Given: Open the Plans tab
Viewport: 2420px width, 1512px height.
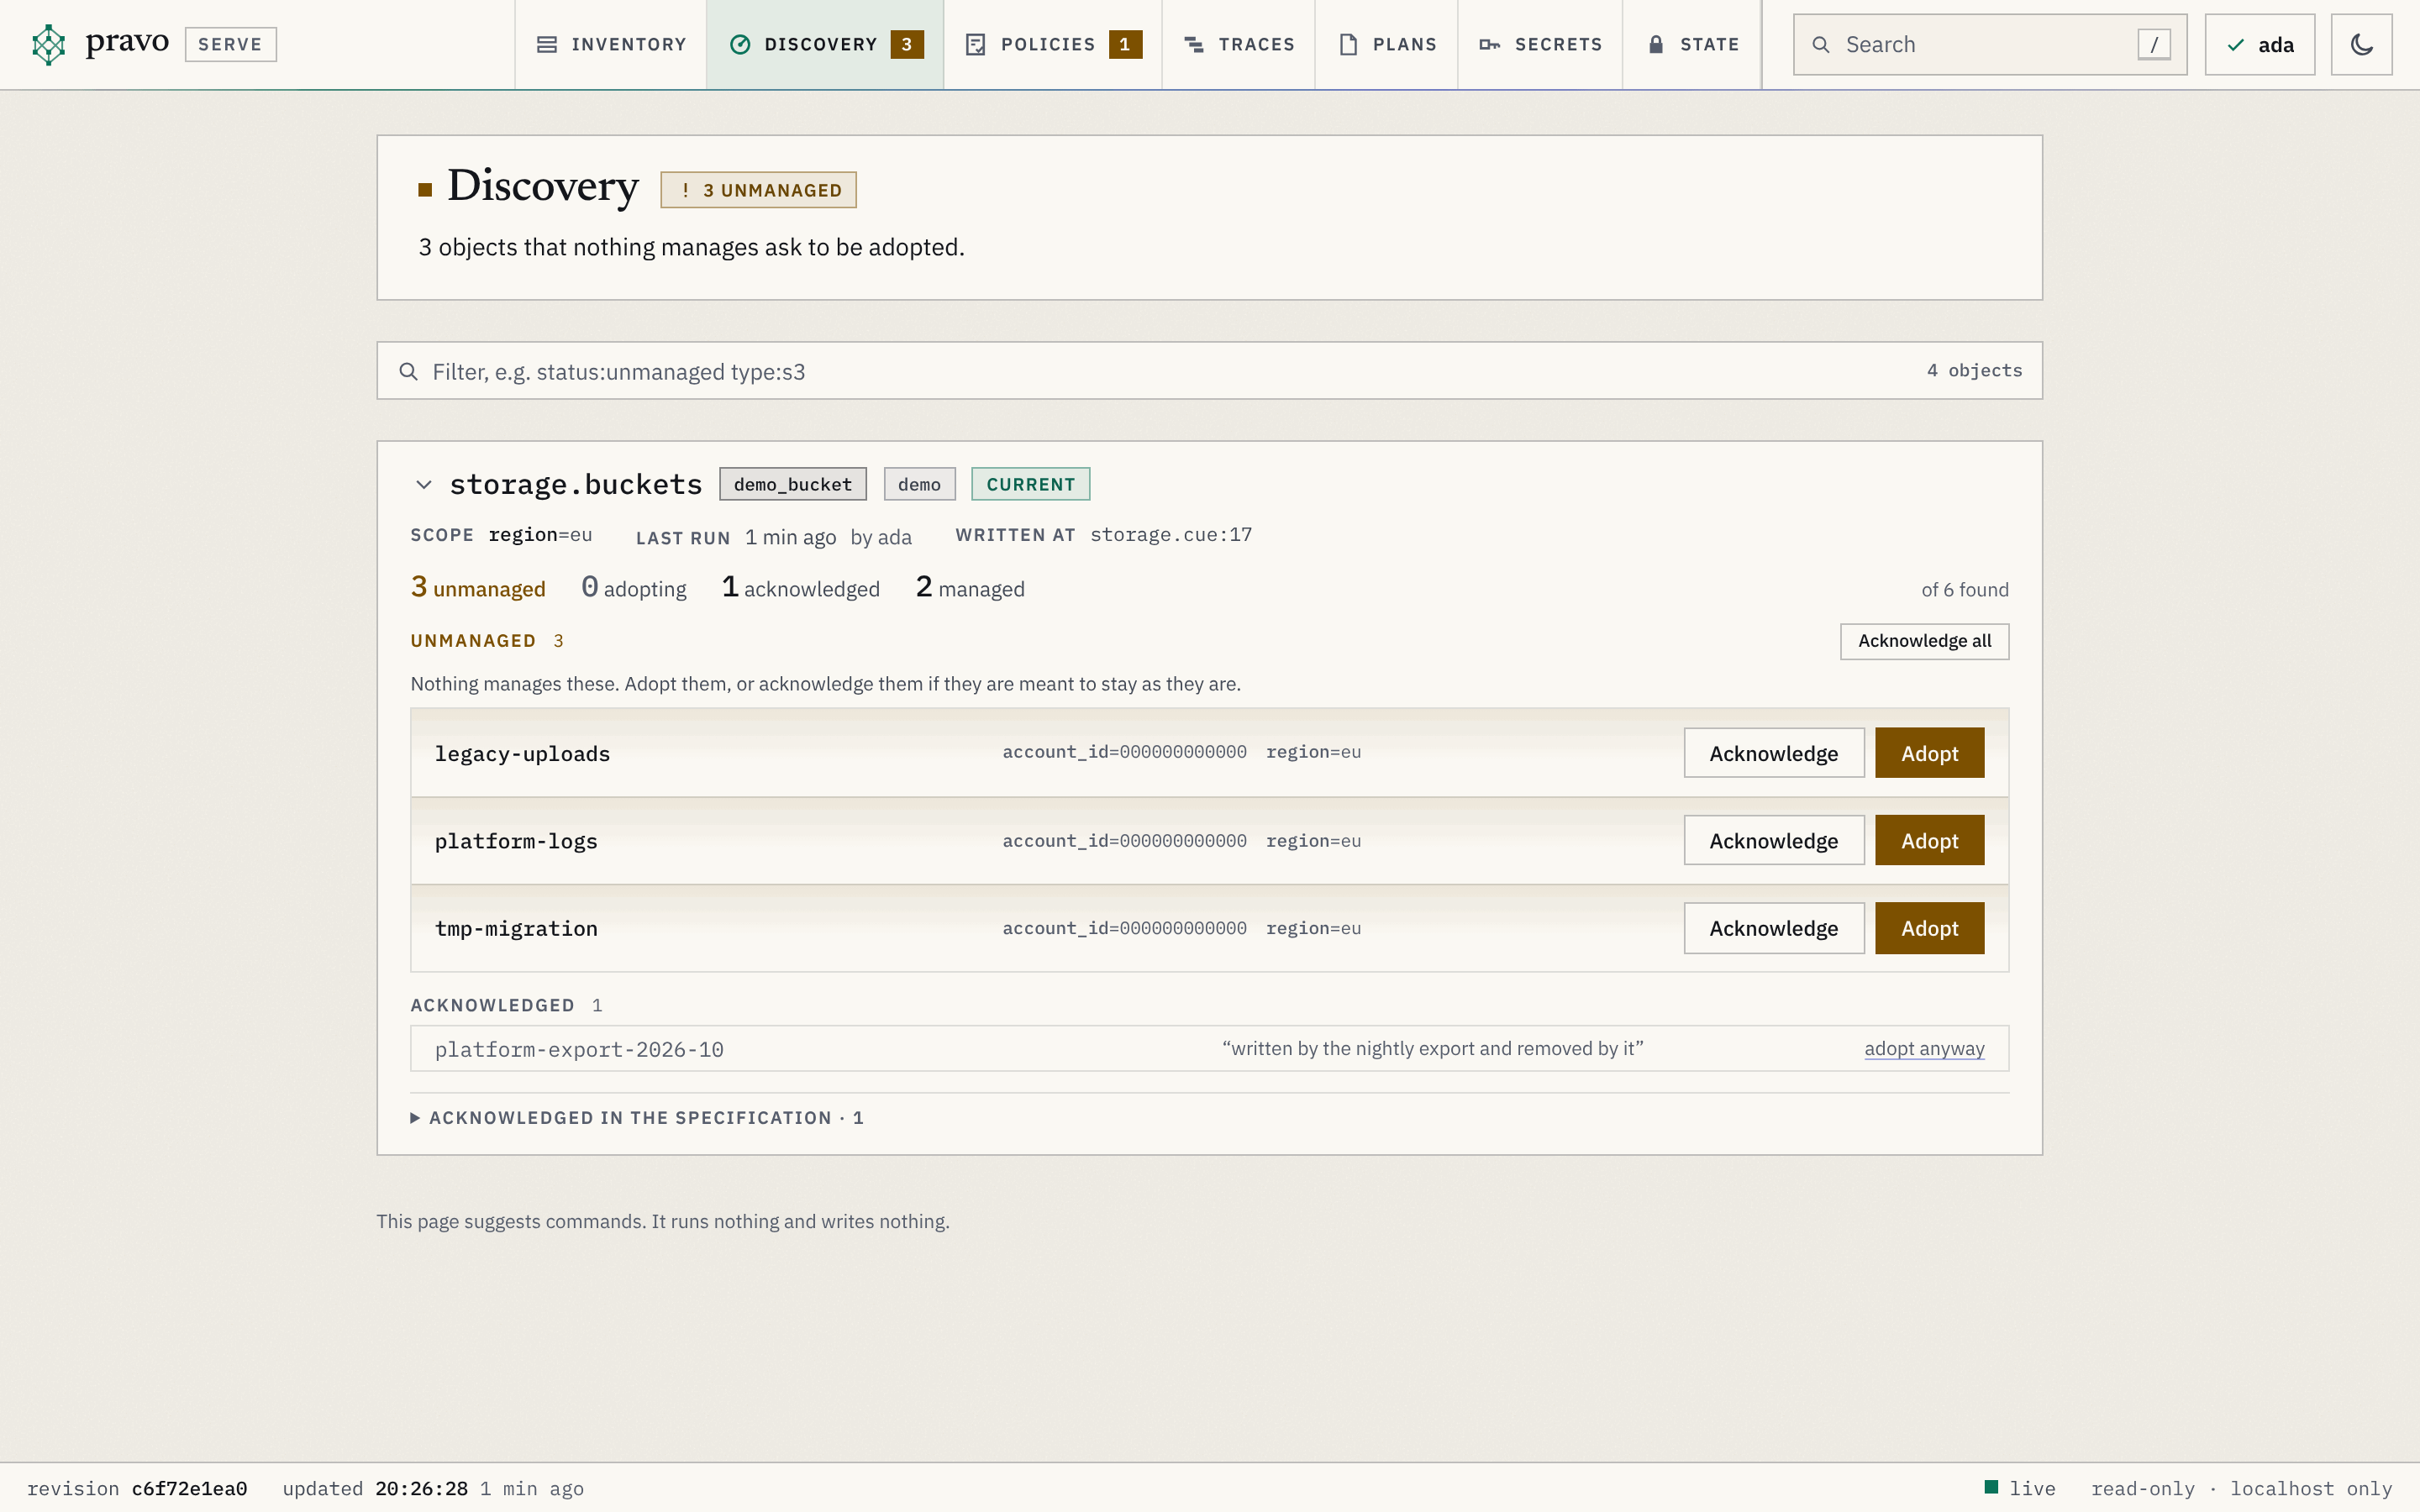Looking at the screenshot, I should coord(1387,44).
